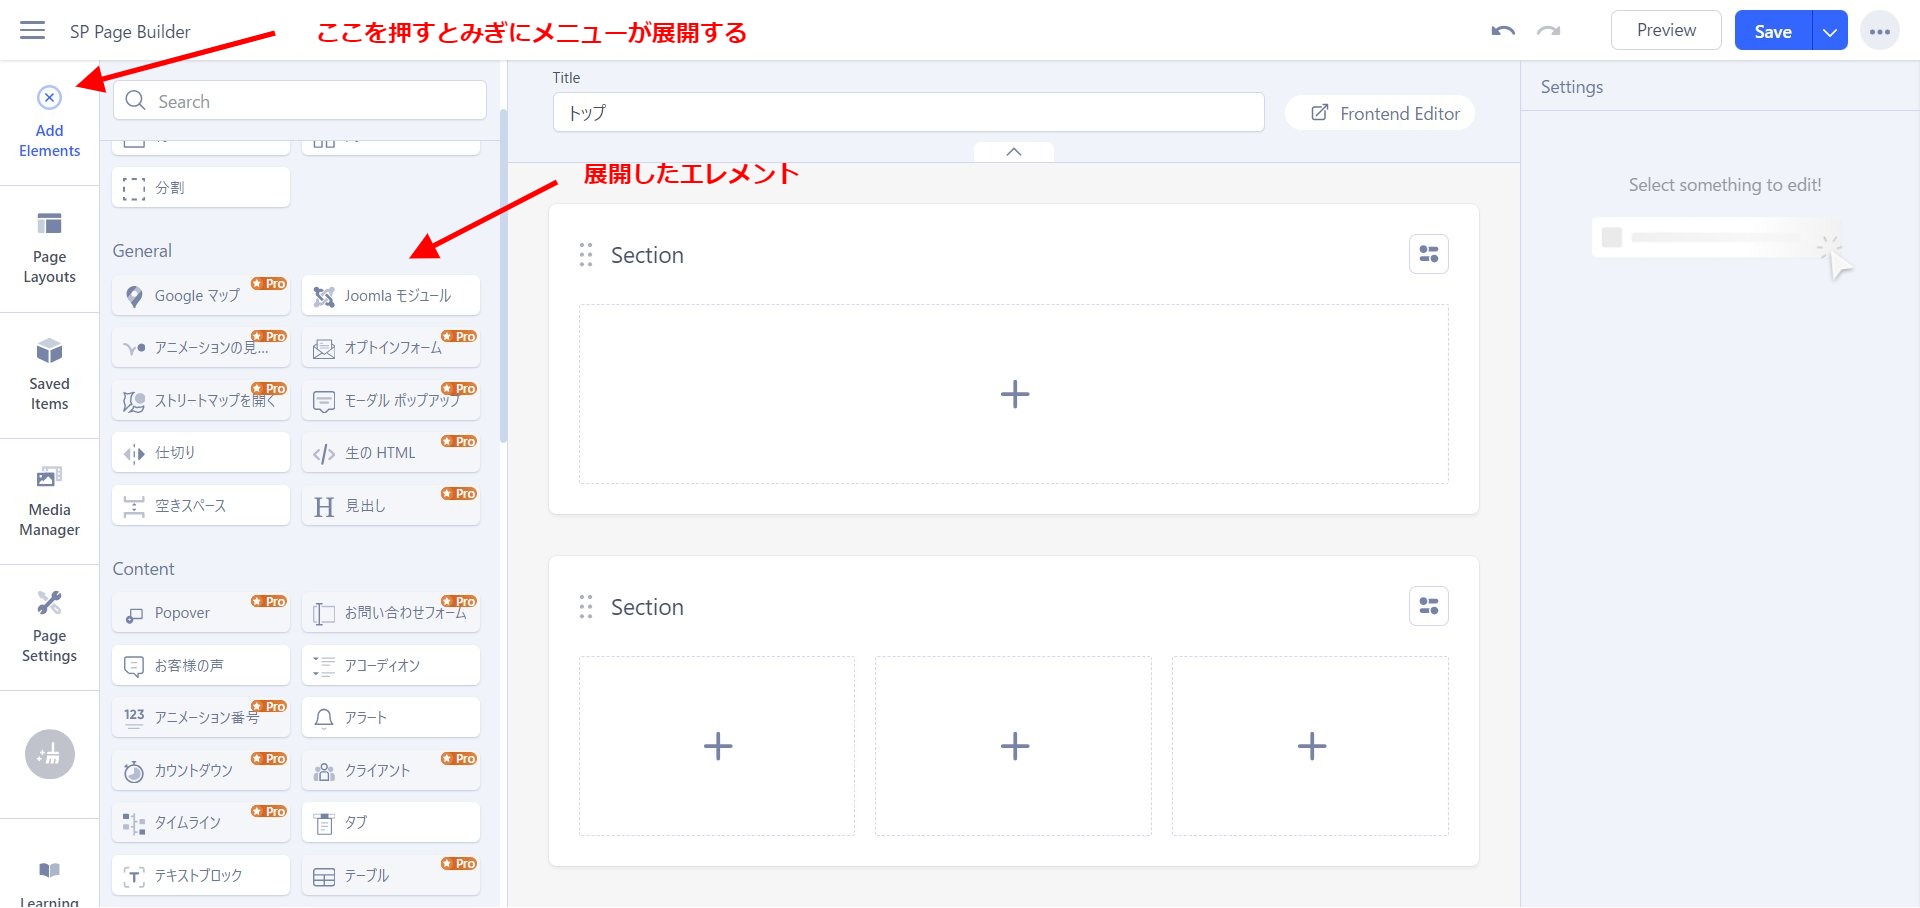The height and width of the screenshot is (908, 1920).
Task: Click the undo arrow icon
Action: pyautogui.click(x=1502, y=31)
